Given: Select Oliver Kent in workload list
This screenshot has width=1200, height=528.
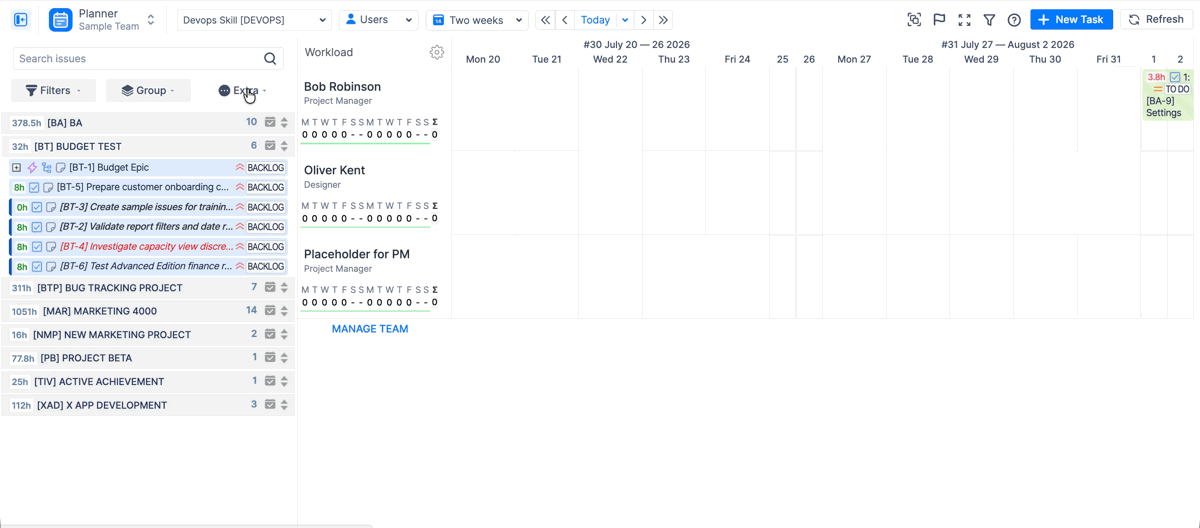Looking at the screenshot, I should 334,171.
